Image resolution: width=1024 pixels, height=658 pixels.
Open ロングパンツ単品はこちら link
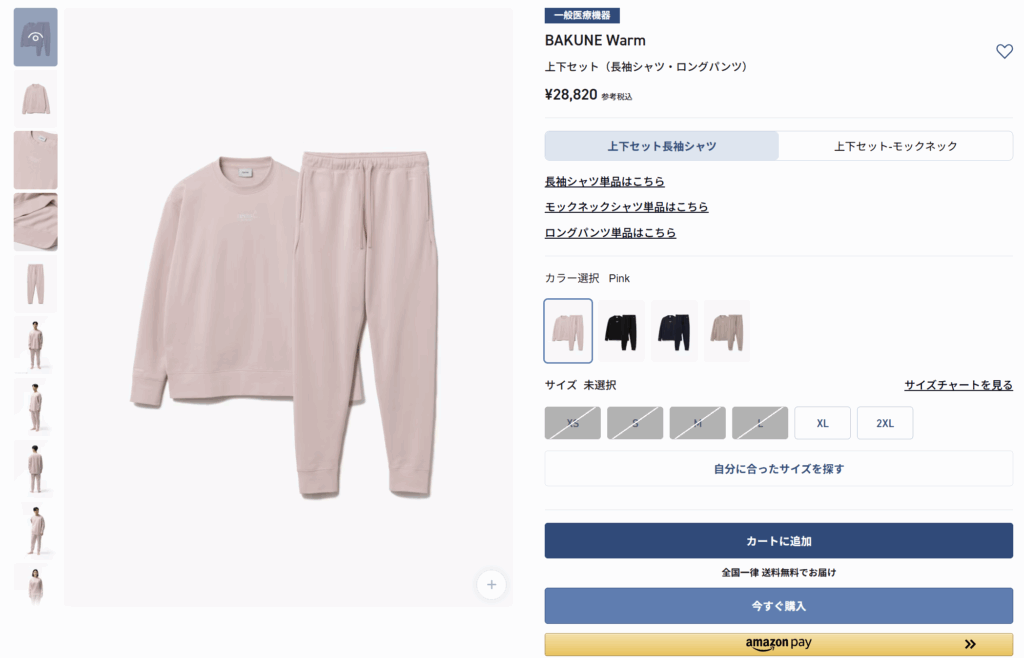(611, 232)
